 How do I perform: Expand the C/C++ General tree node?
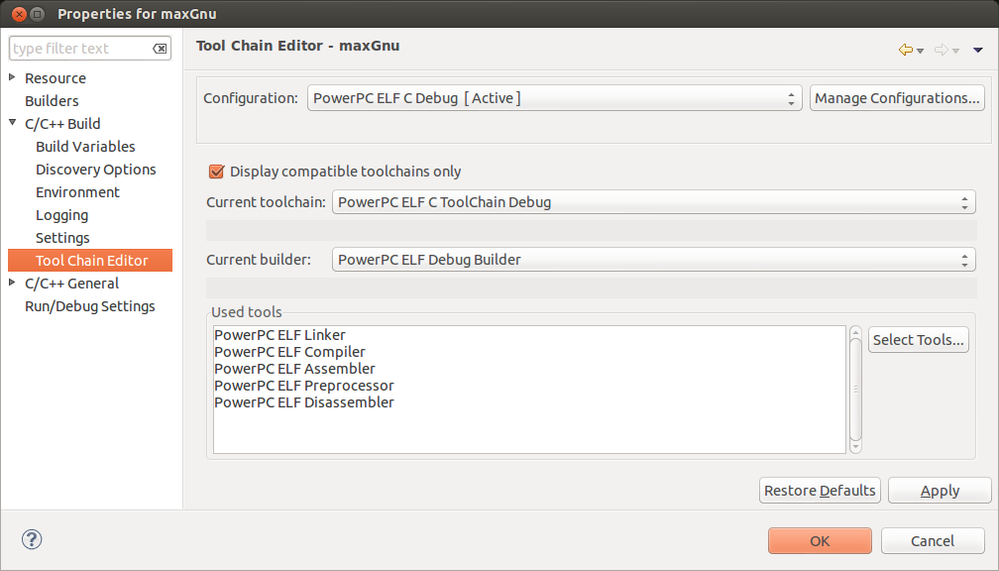tap(12, 283)
